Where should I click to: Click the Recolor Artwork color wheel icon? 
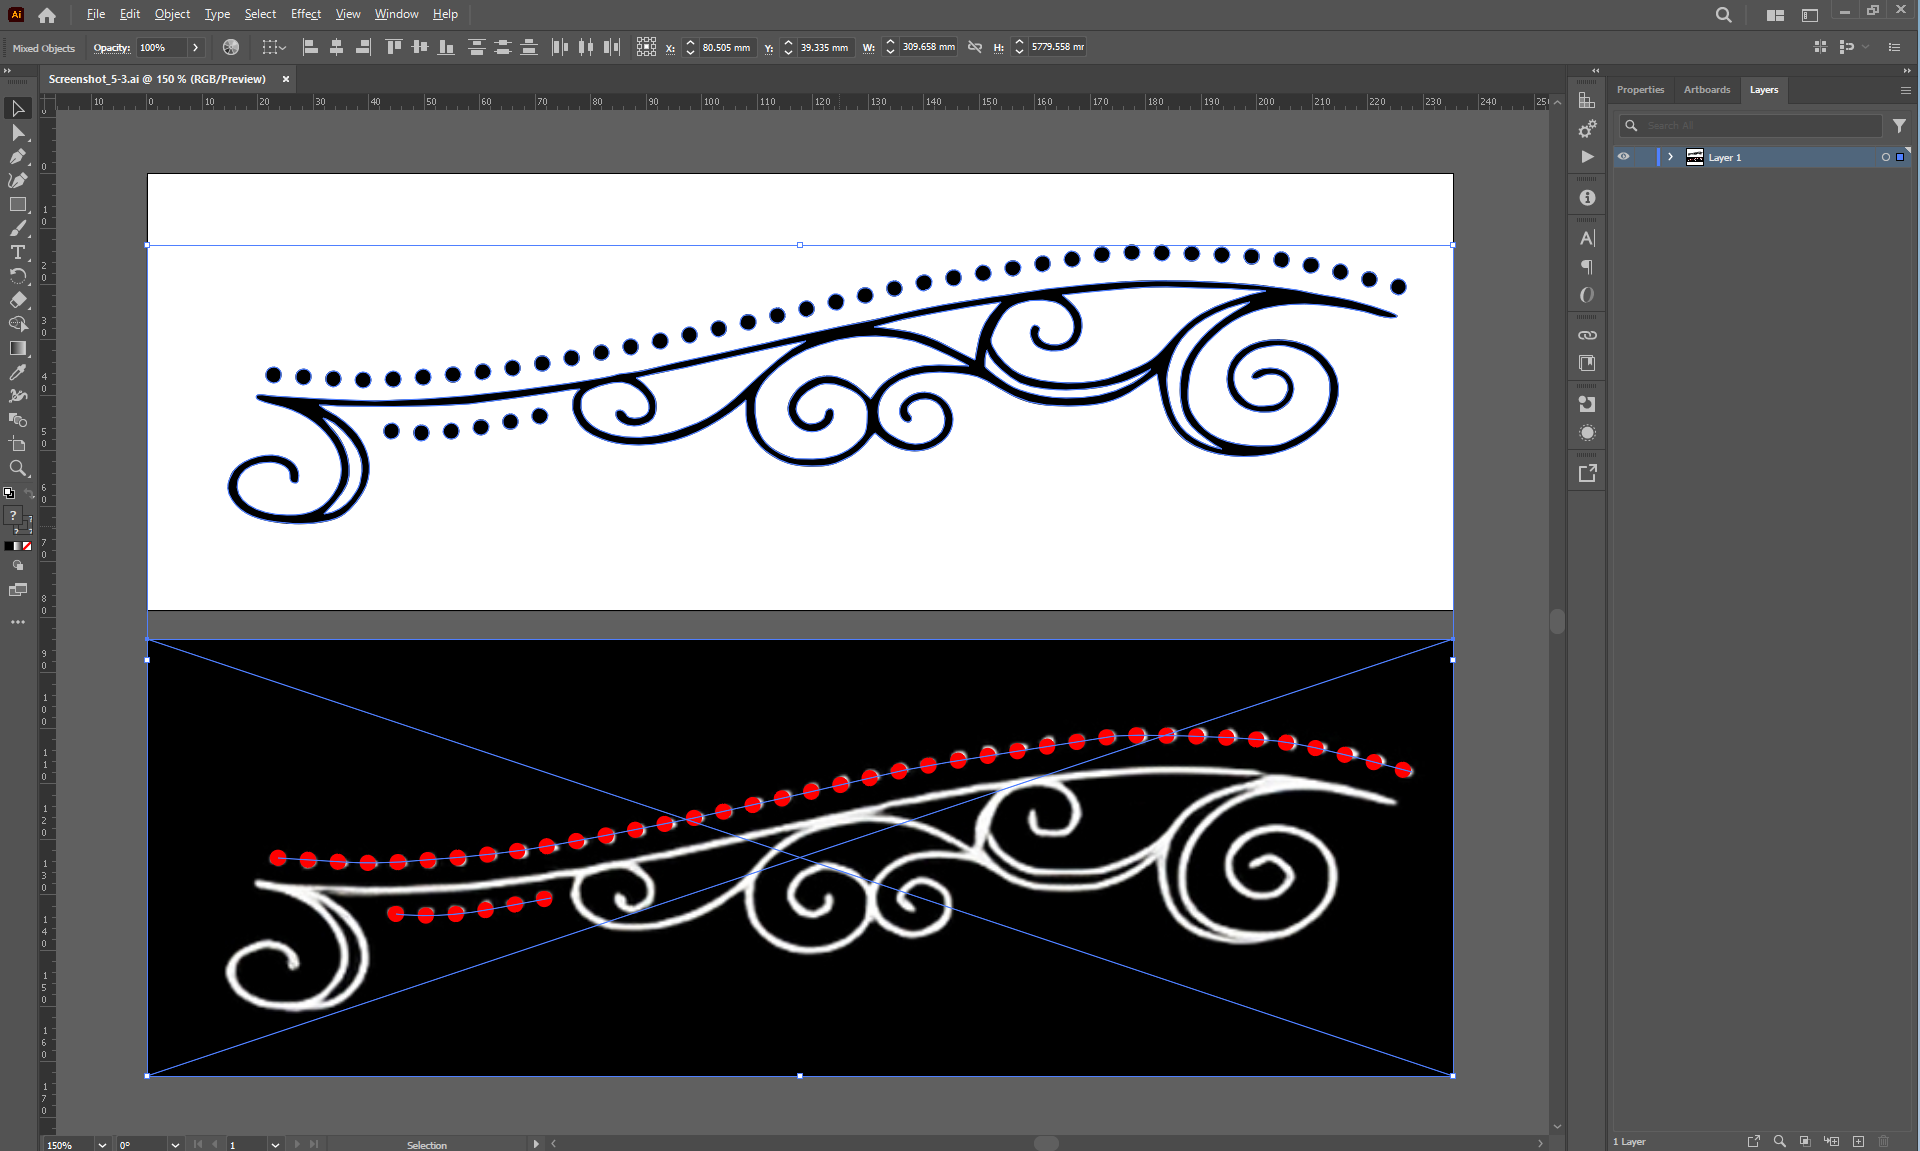click(x=231, y=47)
